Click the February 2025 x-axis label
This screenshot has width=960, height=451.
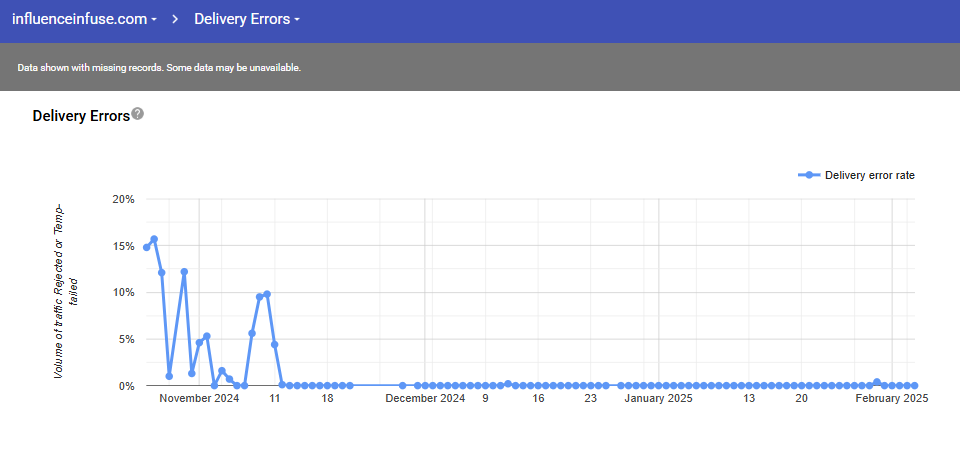[891, 398]
